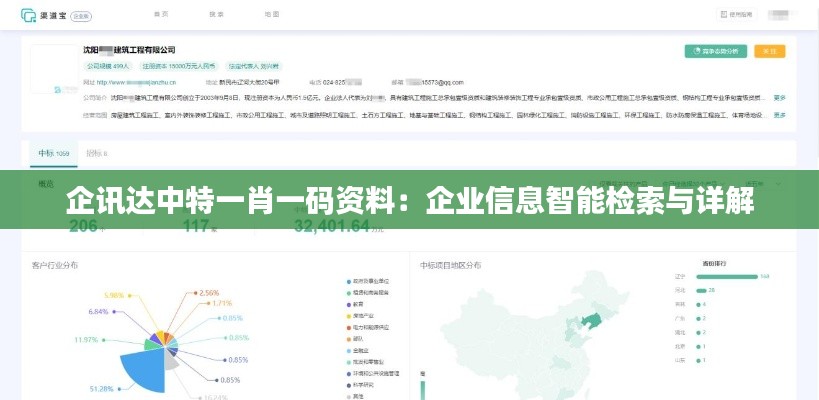Click the 5.98% pie label

(114, 295)
